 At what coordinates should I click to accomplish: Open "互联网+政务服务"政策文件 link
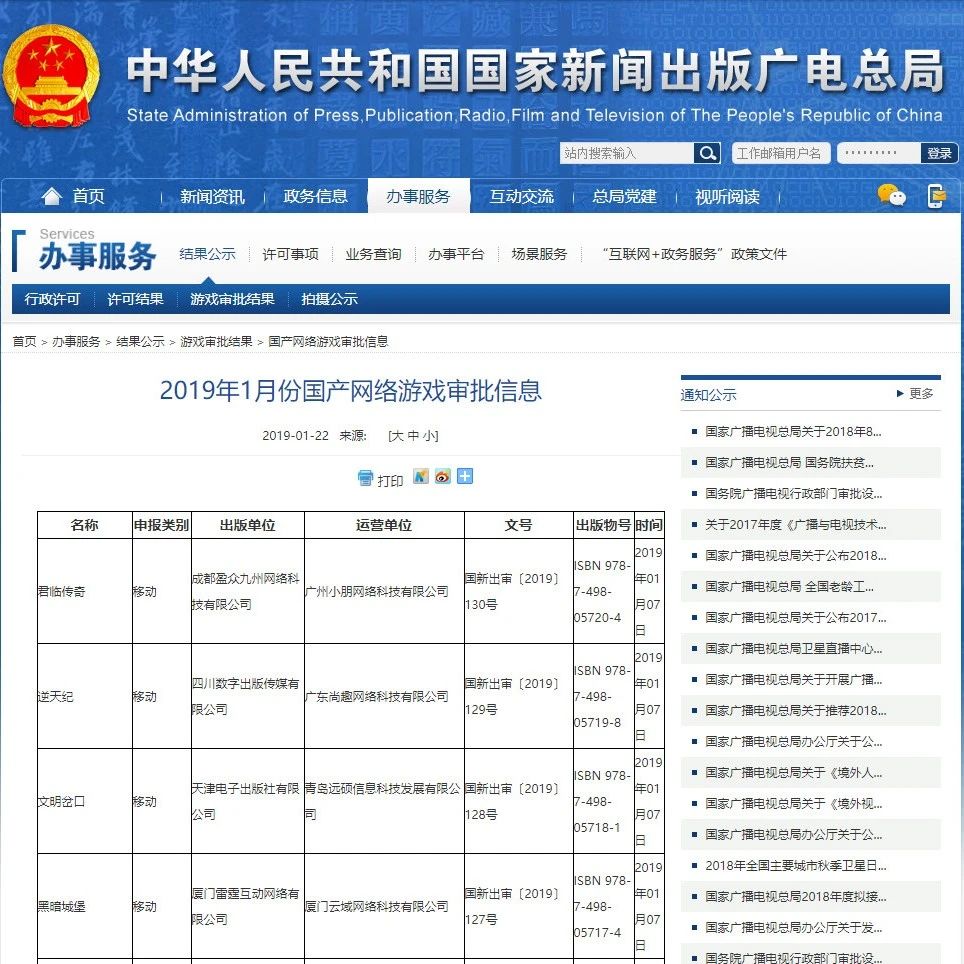tap(694, 254)
